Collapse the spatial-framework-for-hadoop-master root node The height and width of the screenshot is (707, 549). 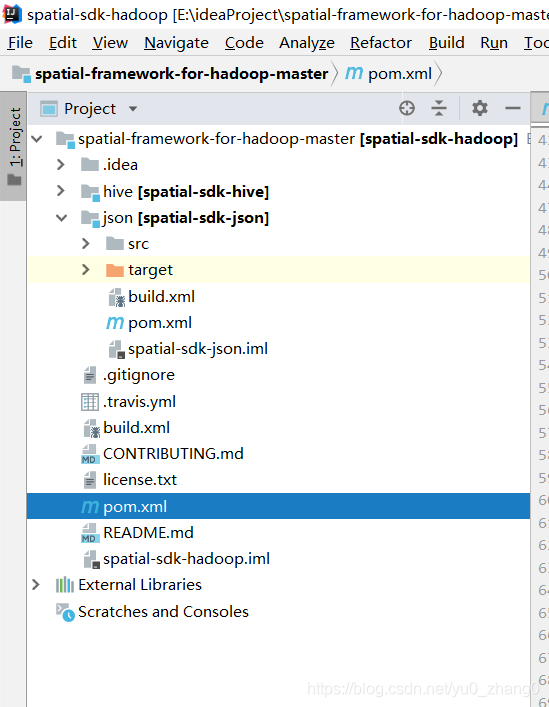click(x=37, y=139)
